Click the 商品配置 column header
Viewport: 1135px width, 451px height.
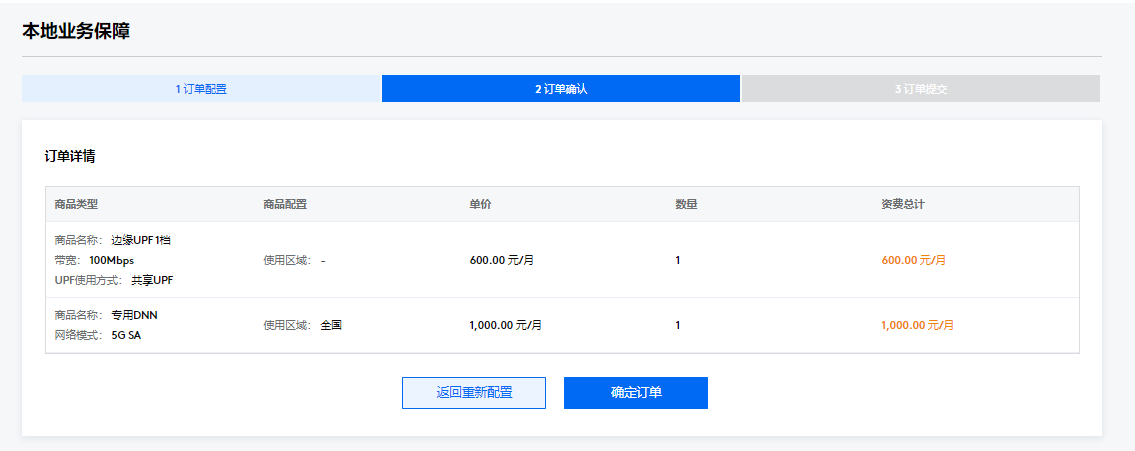(284, 204)
